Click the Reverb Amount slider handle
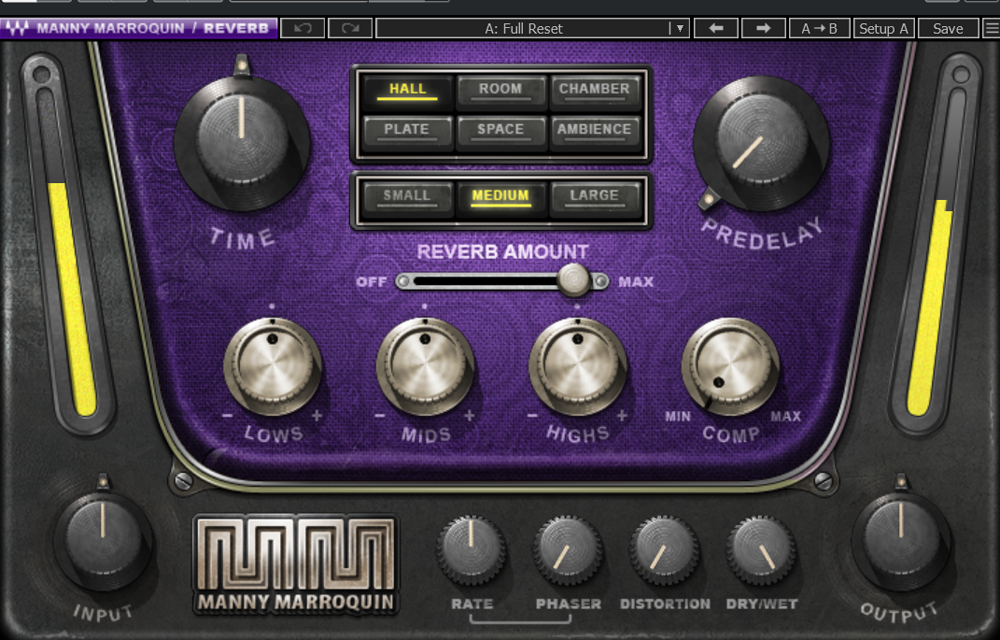This screenshot has height=640, width=1000. click(574, 280)
